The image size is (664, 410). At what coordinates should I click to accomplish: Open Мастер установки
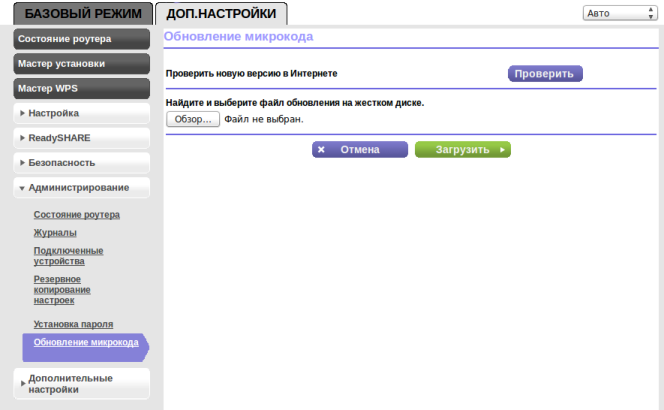tap(82, 64)
